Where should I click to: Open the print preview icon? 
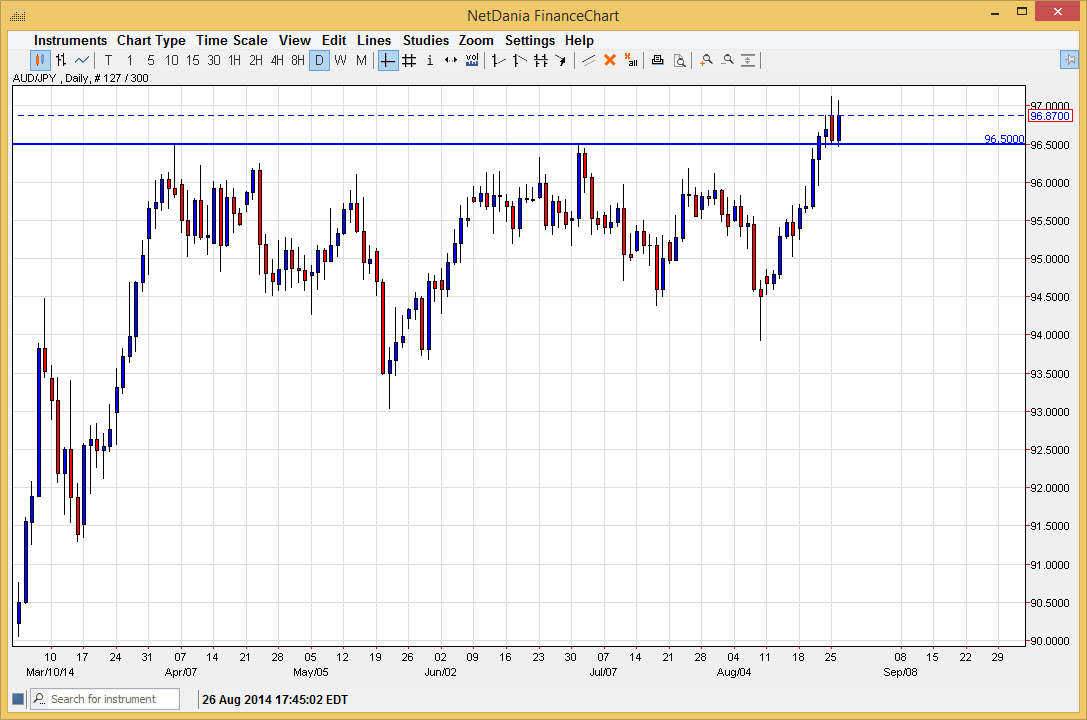pos(681,60)
